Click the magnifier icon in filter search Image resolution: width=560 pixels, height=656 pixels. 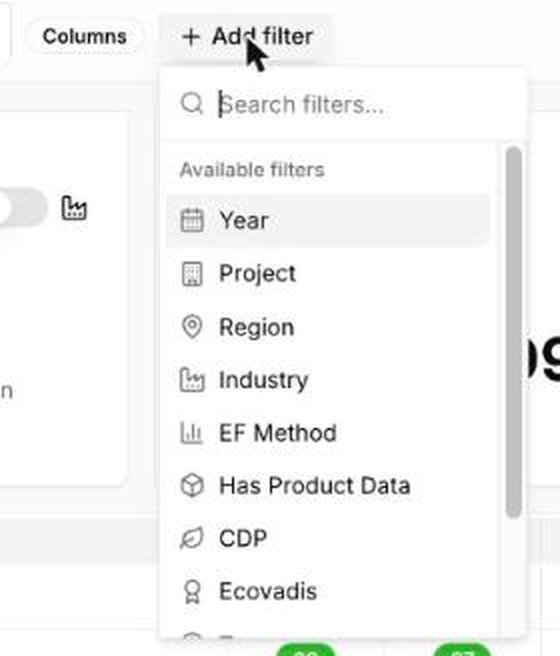click(192, 103)
